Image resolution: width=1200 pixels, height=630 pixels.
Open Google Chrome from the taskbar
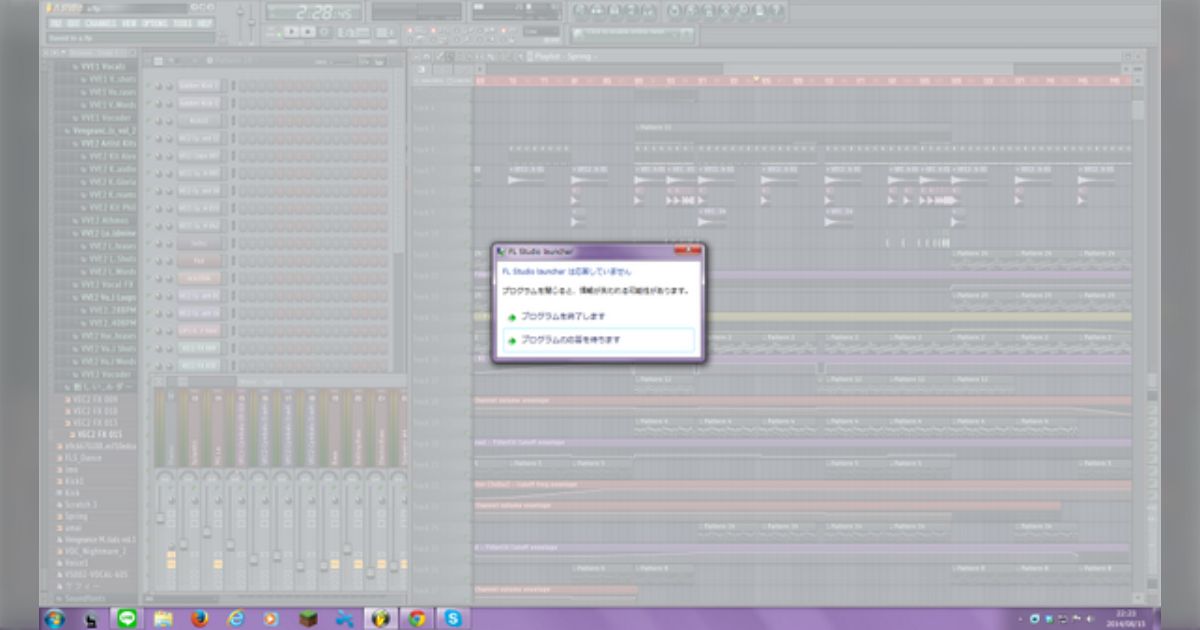click(416, 618)
